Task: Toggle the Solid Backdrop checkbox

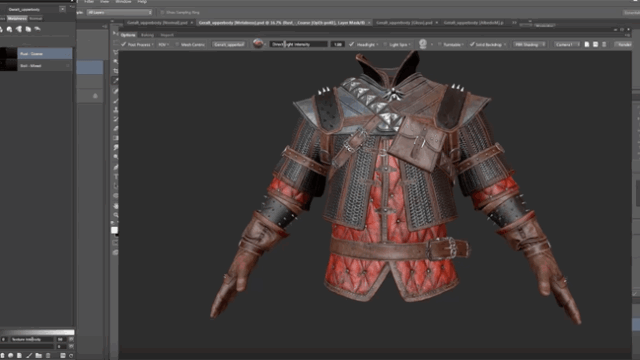Action: (472, 44)
